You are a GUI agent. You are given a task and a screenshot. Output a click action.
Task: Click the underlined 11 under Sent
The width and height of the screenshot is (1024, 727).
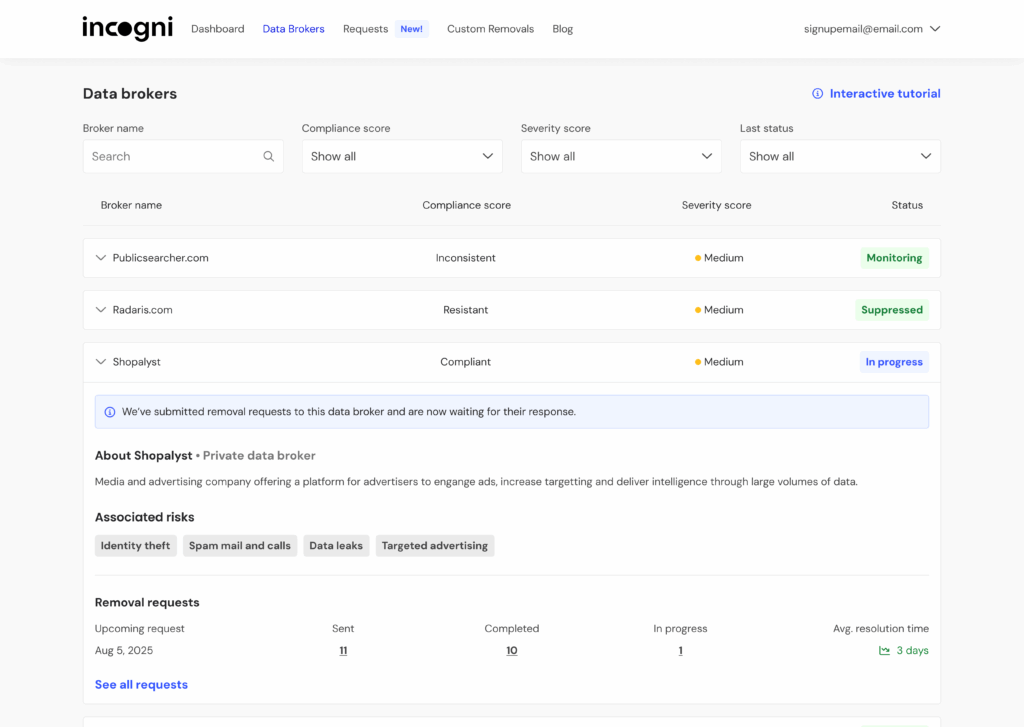click(343, 650)
